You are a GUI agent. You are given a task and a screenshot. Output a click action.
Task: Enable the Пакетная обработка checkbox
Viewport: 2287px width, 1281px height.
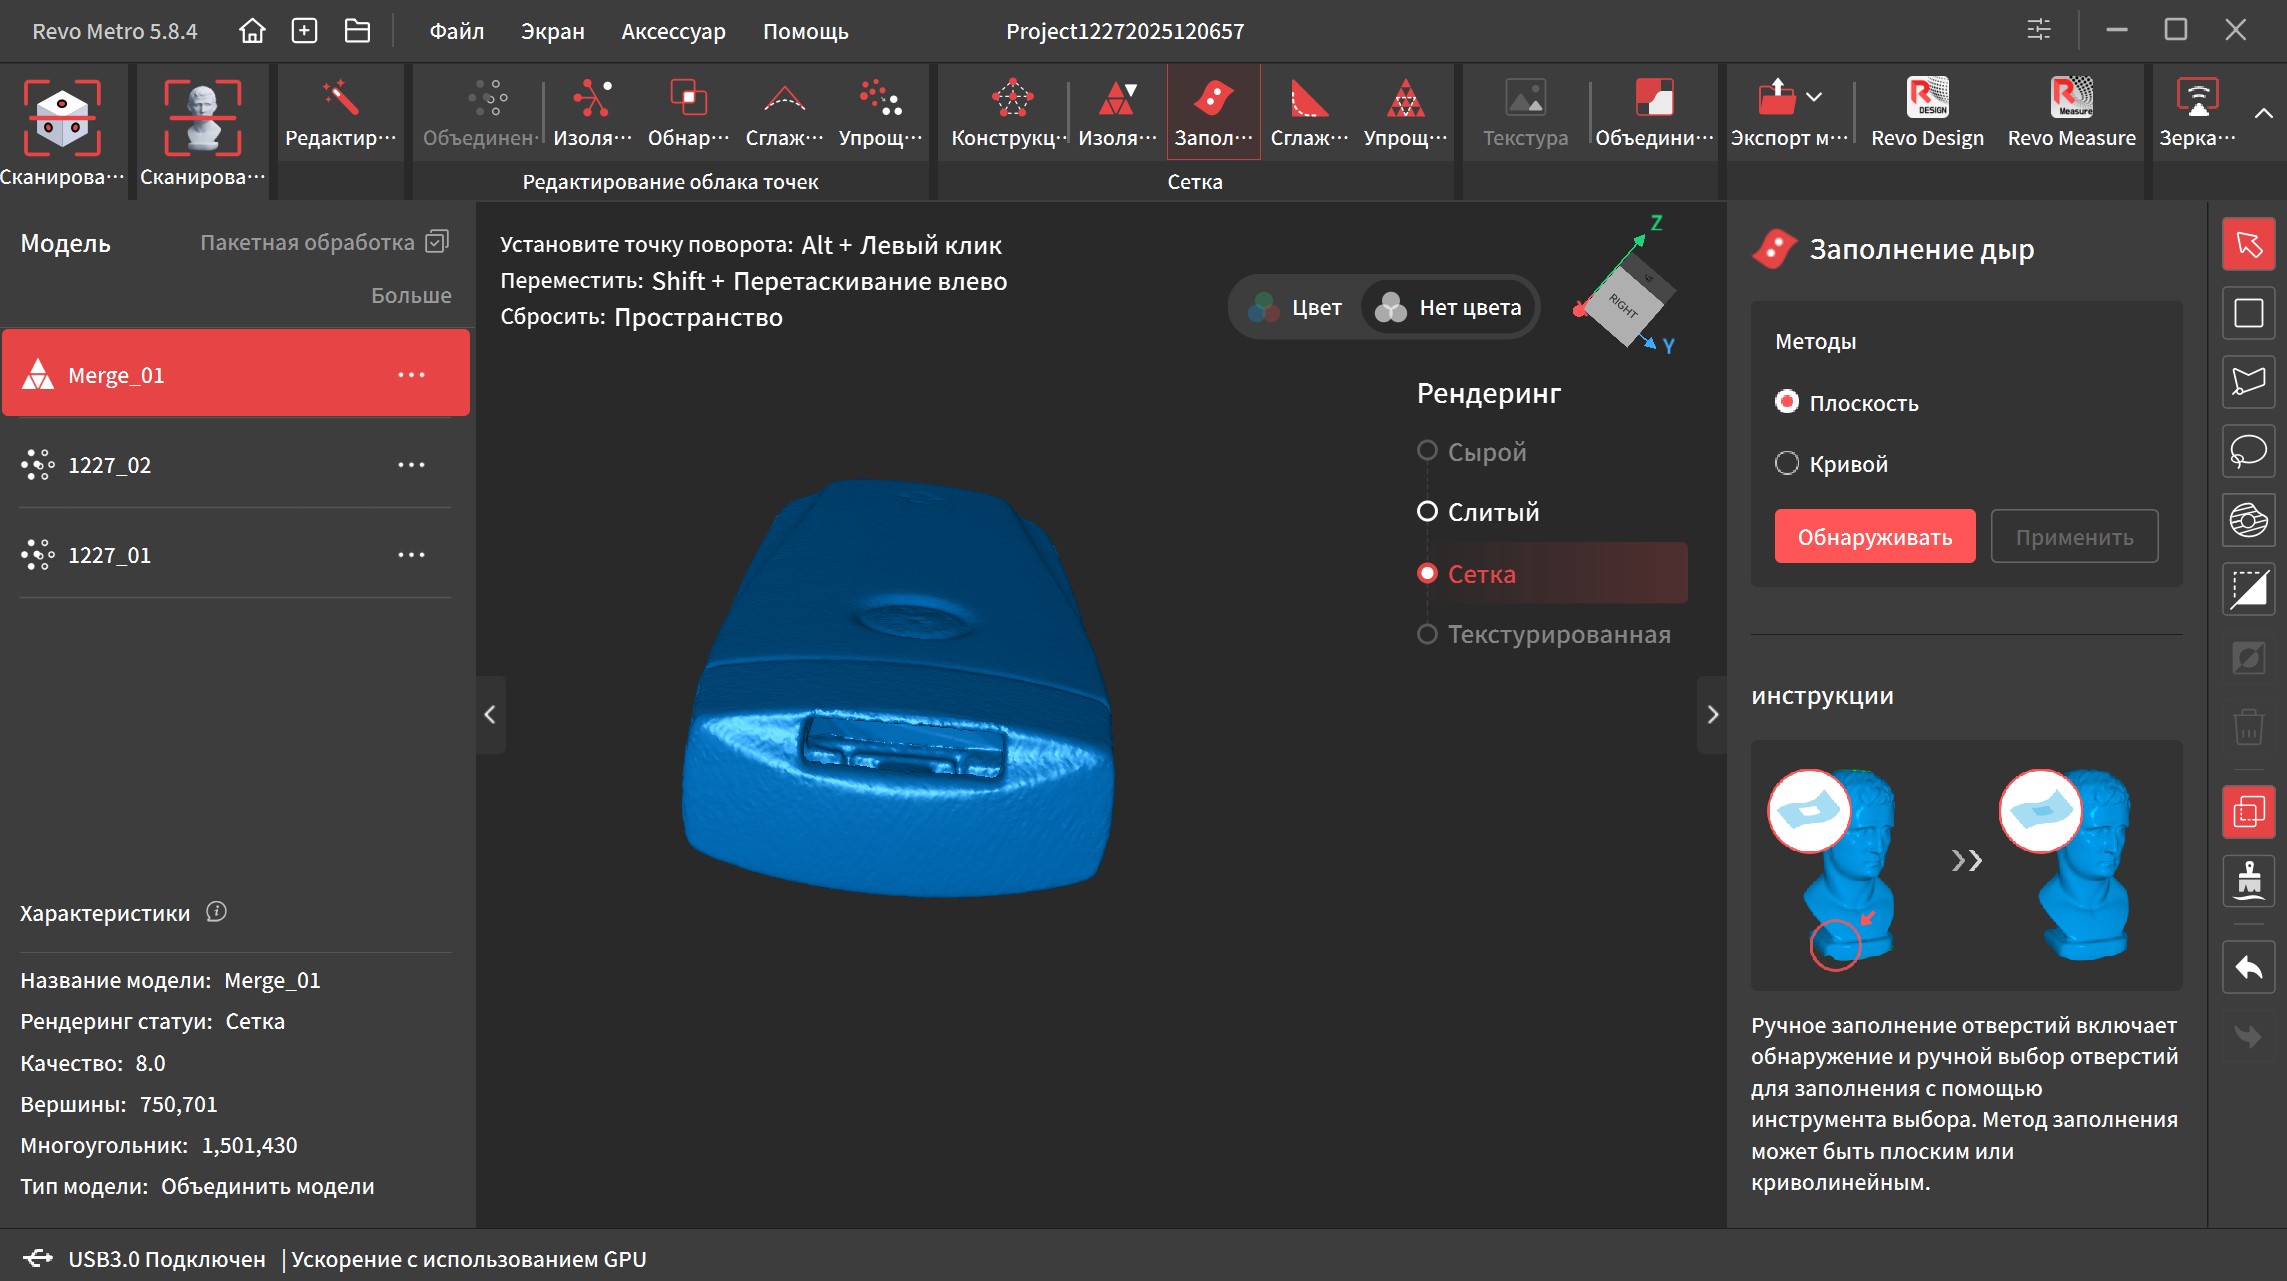pos(437,242)
